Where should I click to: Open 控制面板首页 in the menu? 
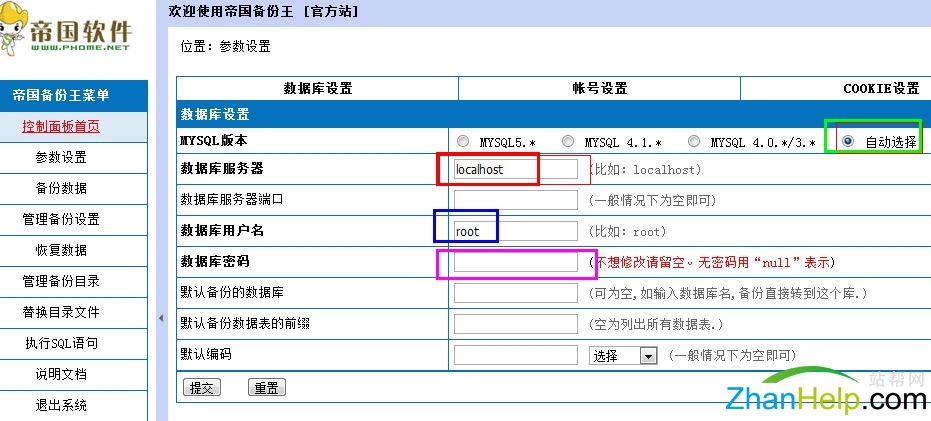[61, 126]
